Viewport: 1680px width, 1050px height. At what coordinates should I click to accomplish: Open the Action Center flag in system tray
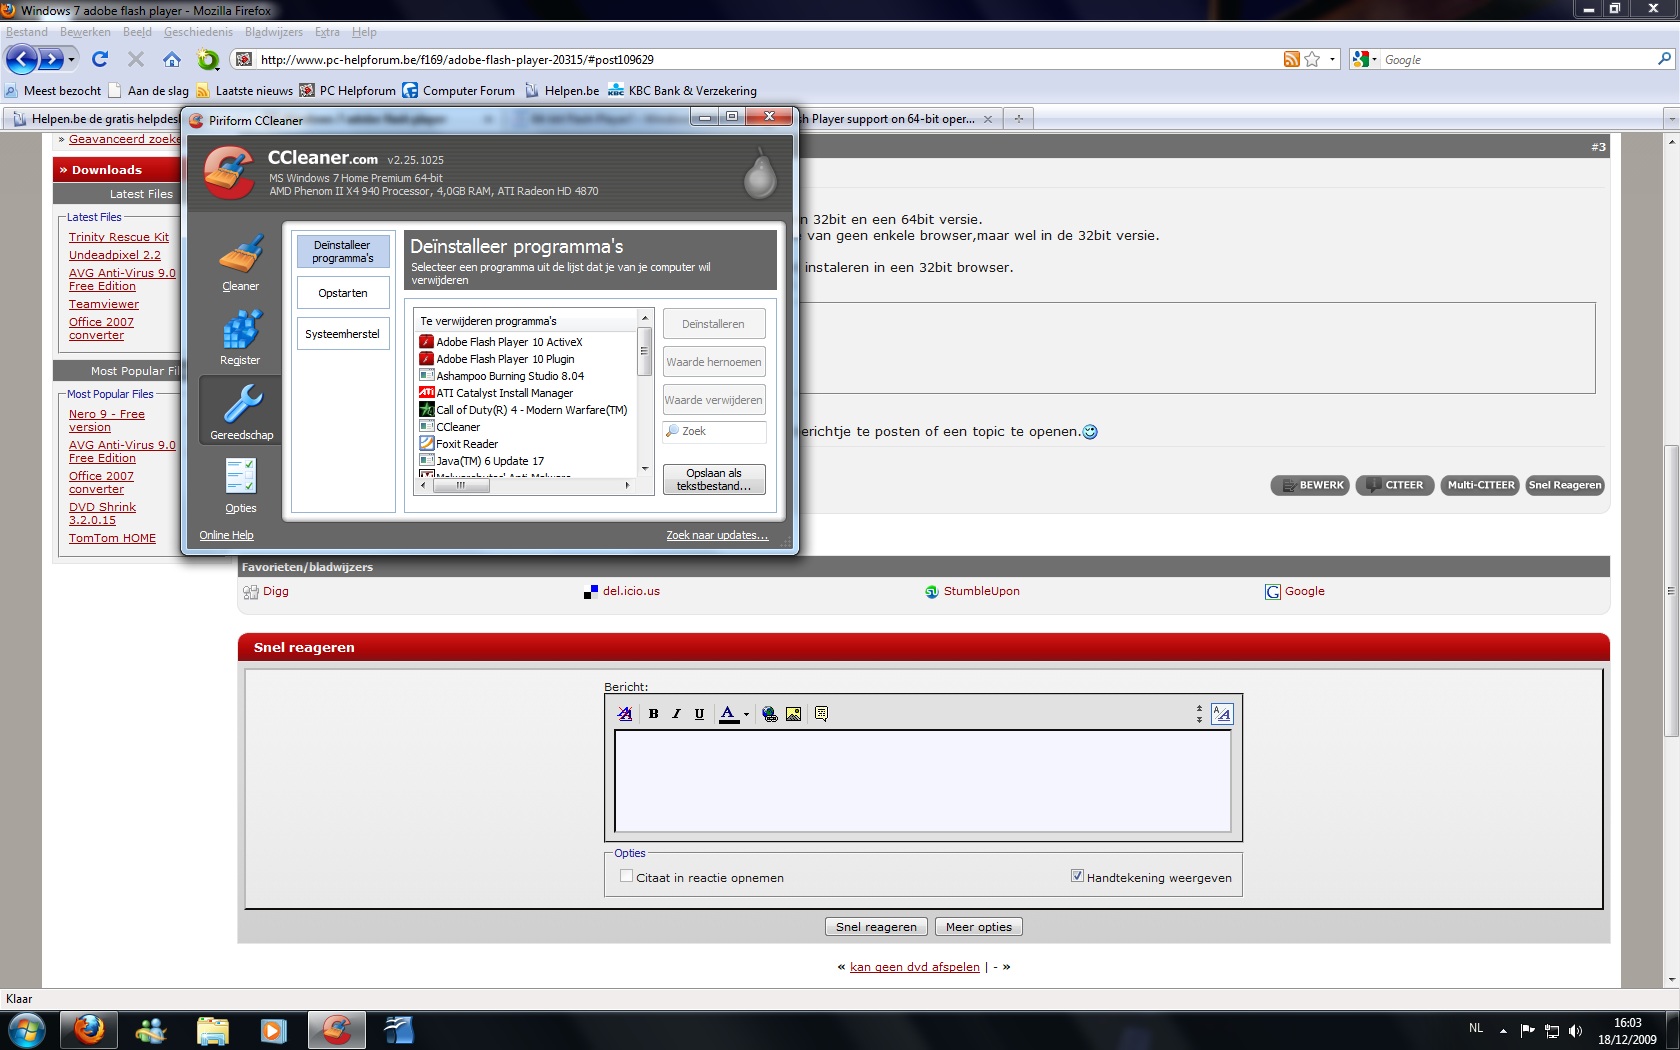click(x=1527, y=1031)
